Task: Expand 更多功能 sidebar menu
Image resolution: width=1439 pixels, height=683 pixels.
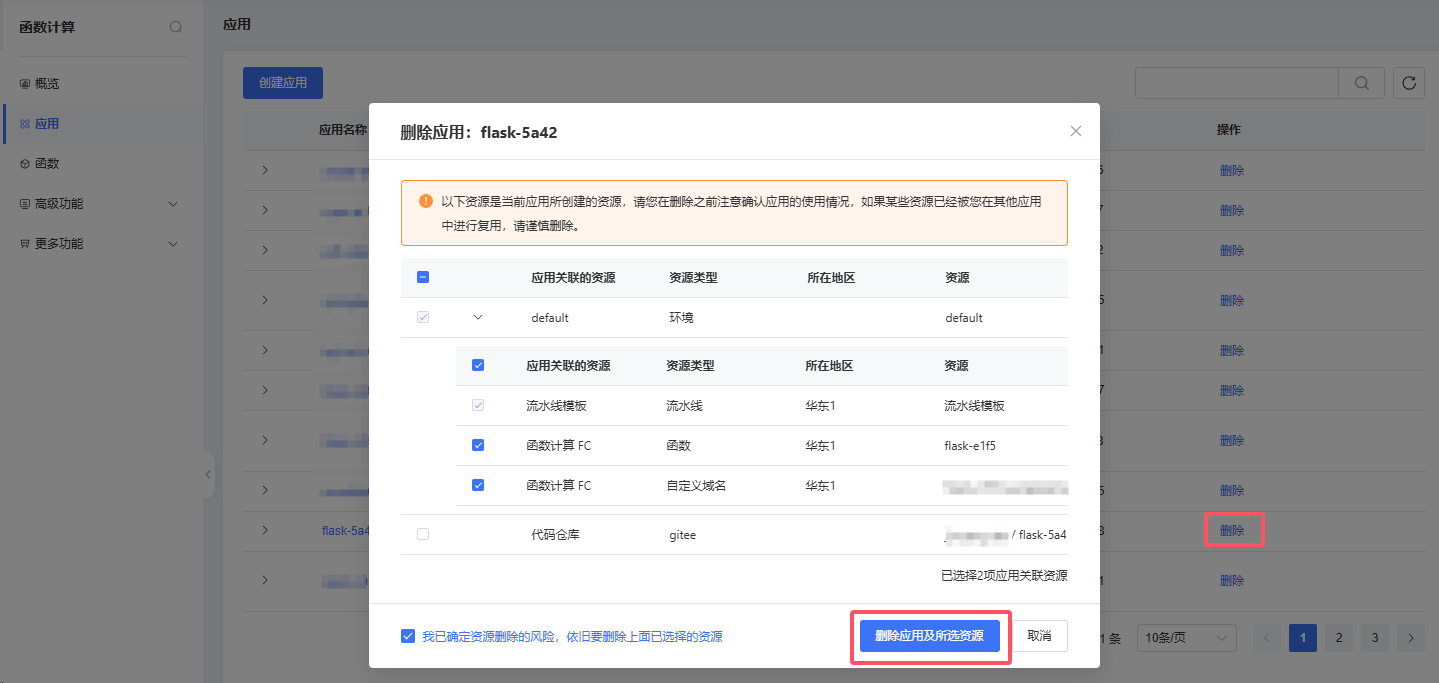Action: 100,244
